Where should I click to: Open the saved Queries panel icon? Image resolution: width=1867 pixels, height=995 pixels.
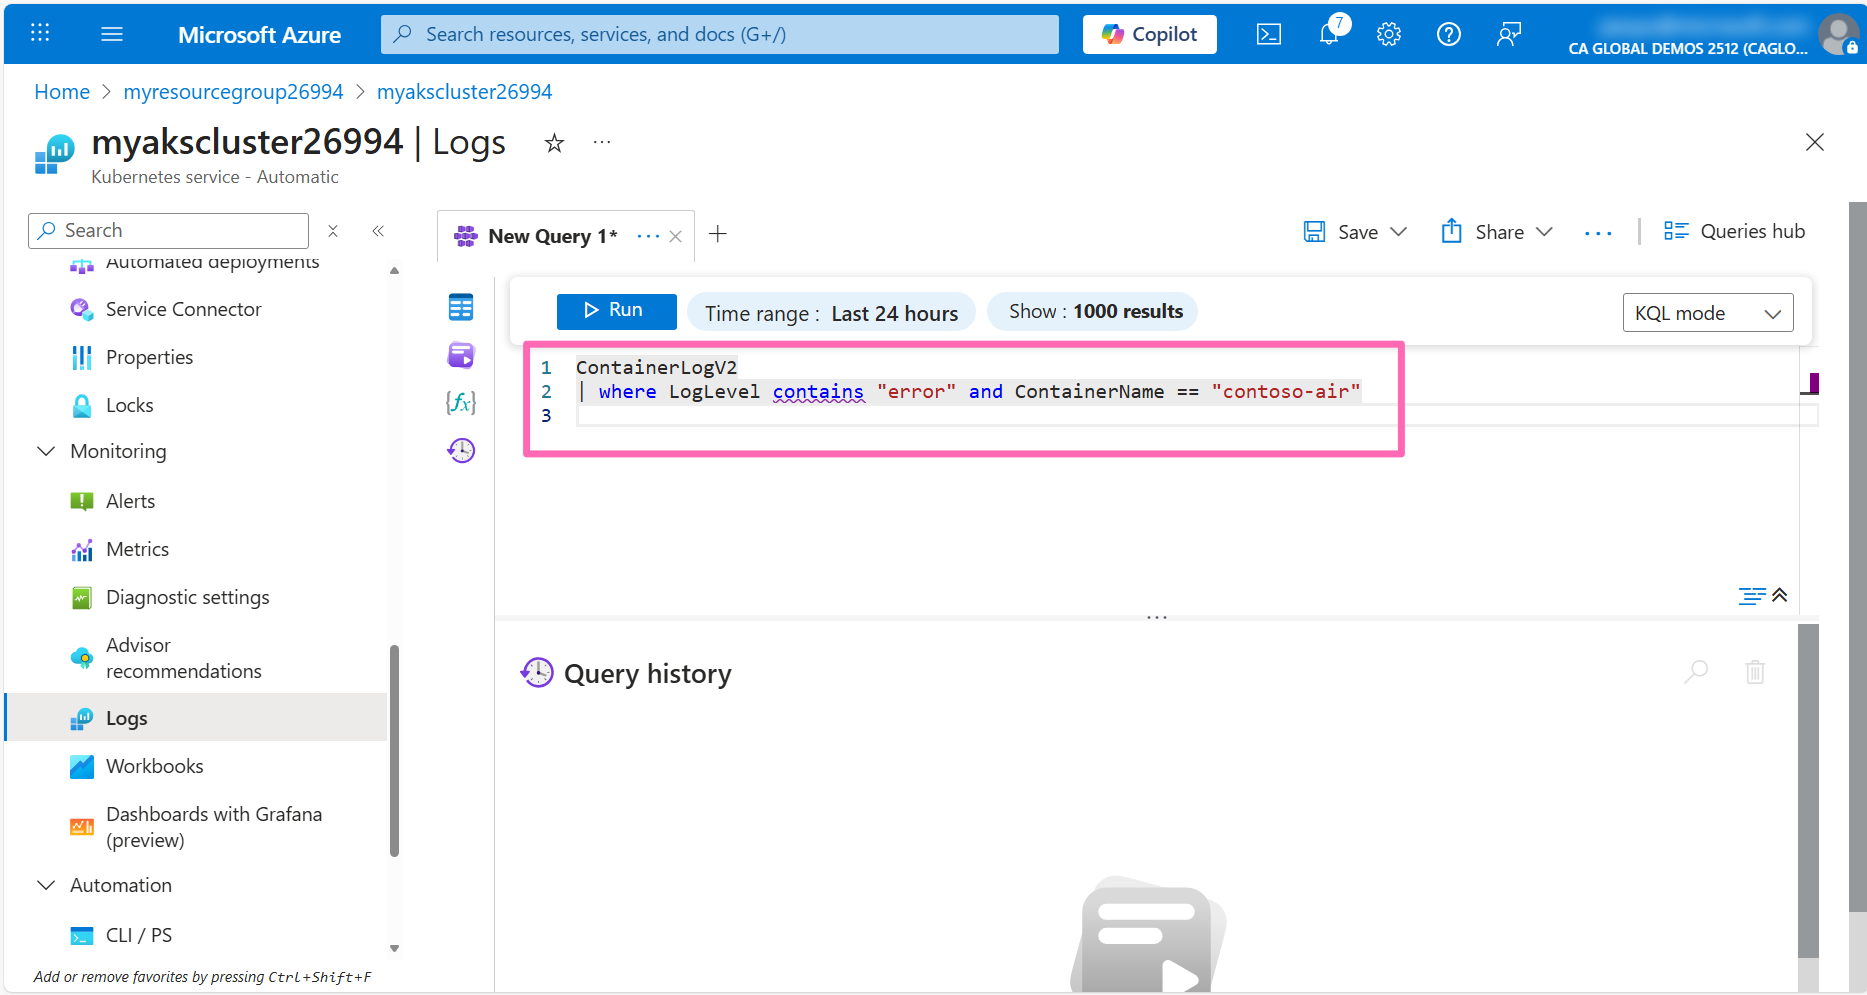tap(461, 355)
